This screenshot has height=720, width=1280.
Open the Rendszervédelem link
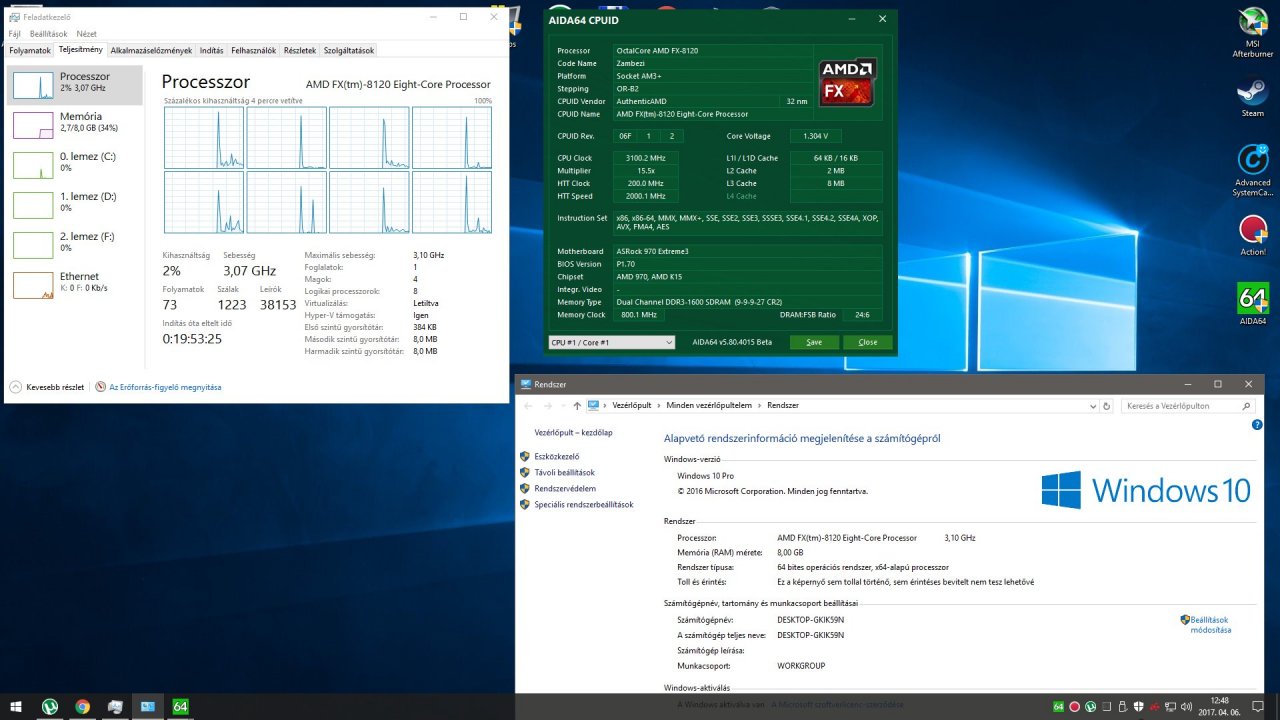pos(565,488)
